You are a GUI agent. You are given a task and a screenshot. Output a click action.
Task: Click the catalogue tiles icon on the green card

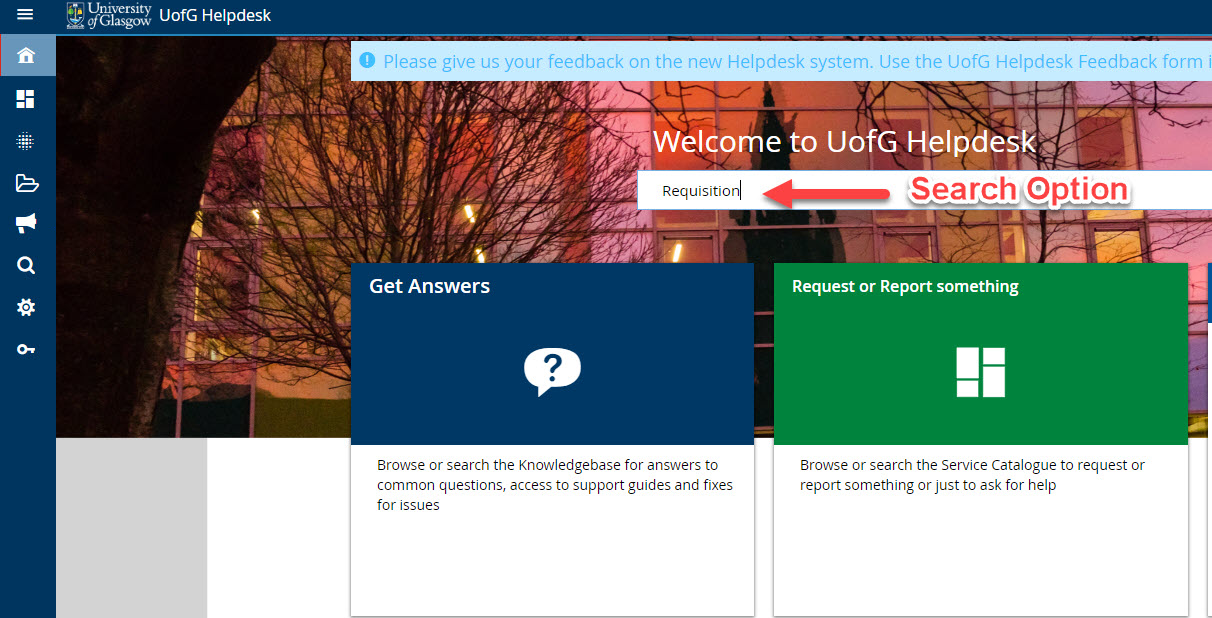(980, 372)
